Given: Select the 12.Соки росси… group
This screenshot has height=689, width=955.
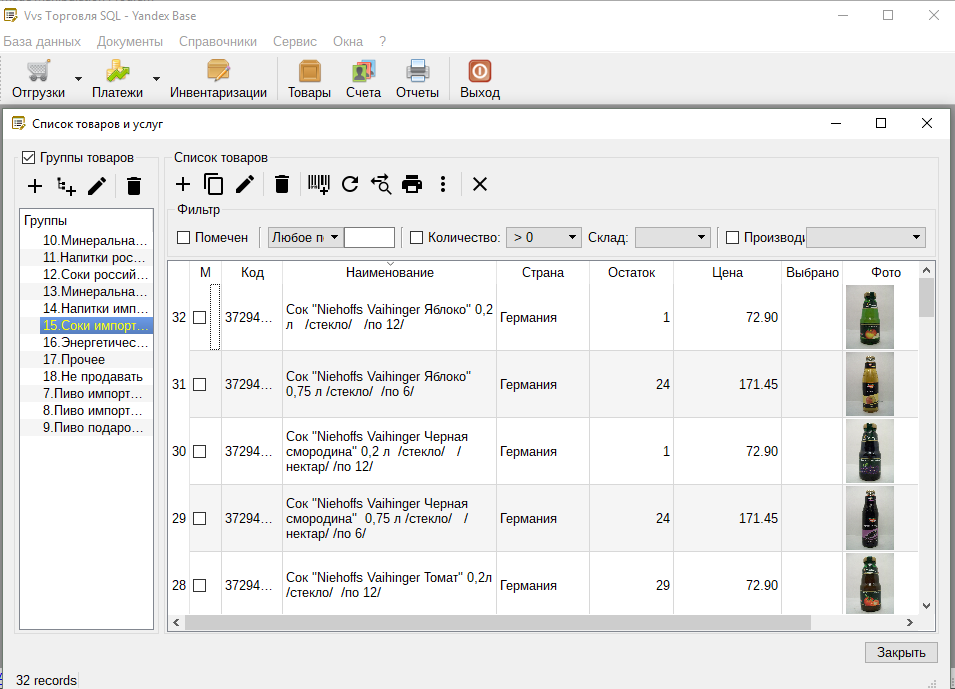Looking at the screenshot, I should tap(95, 274).
